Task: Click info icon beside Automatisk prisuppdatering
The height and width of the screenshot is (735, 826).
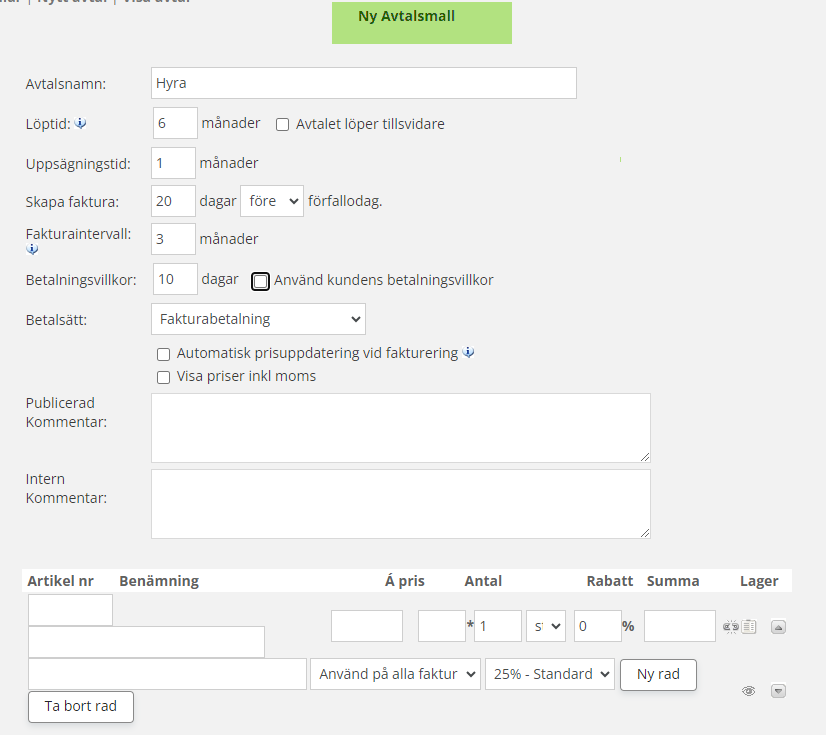Action: [x=469, y=353]
